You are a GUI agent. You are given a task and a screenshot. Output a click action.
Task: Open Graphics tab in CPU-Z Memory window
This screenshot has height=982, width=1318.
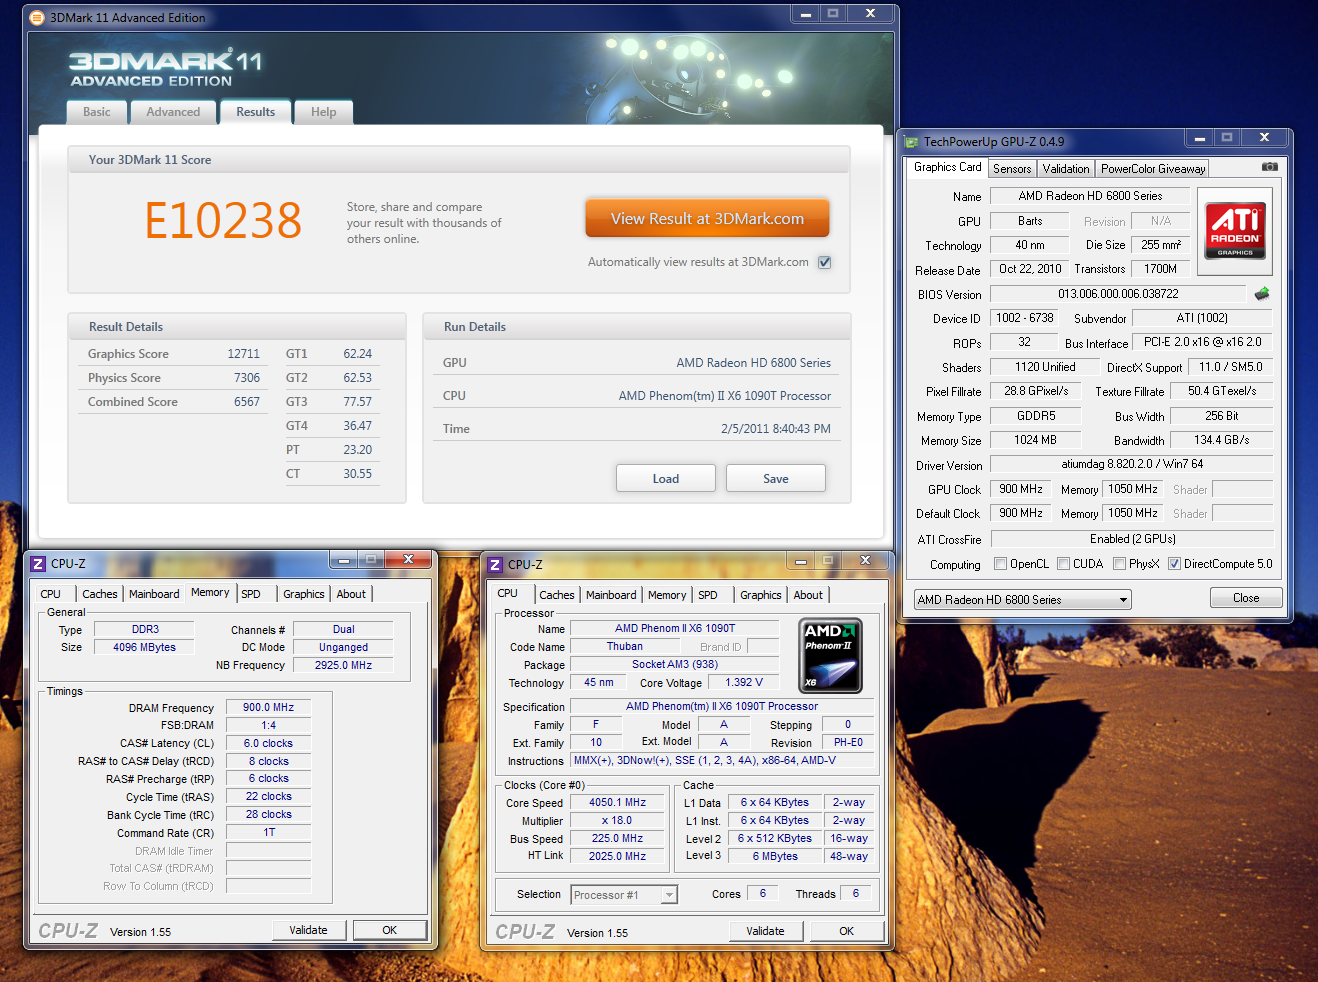tap(304, 594)
